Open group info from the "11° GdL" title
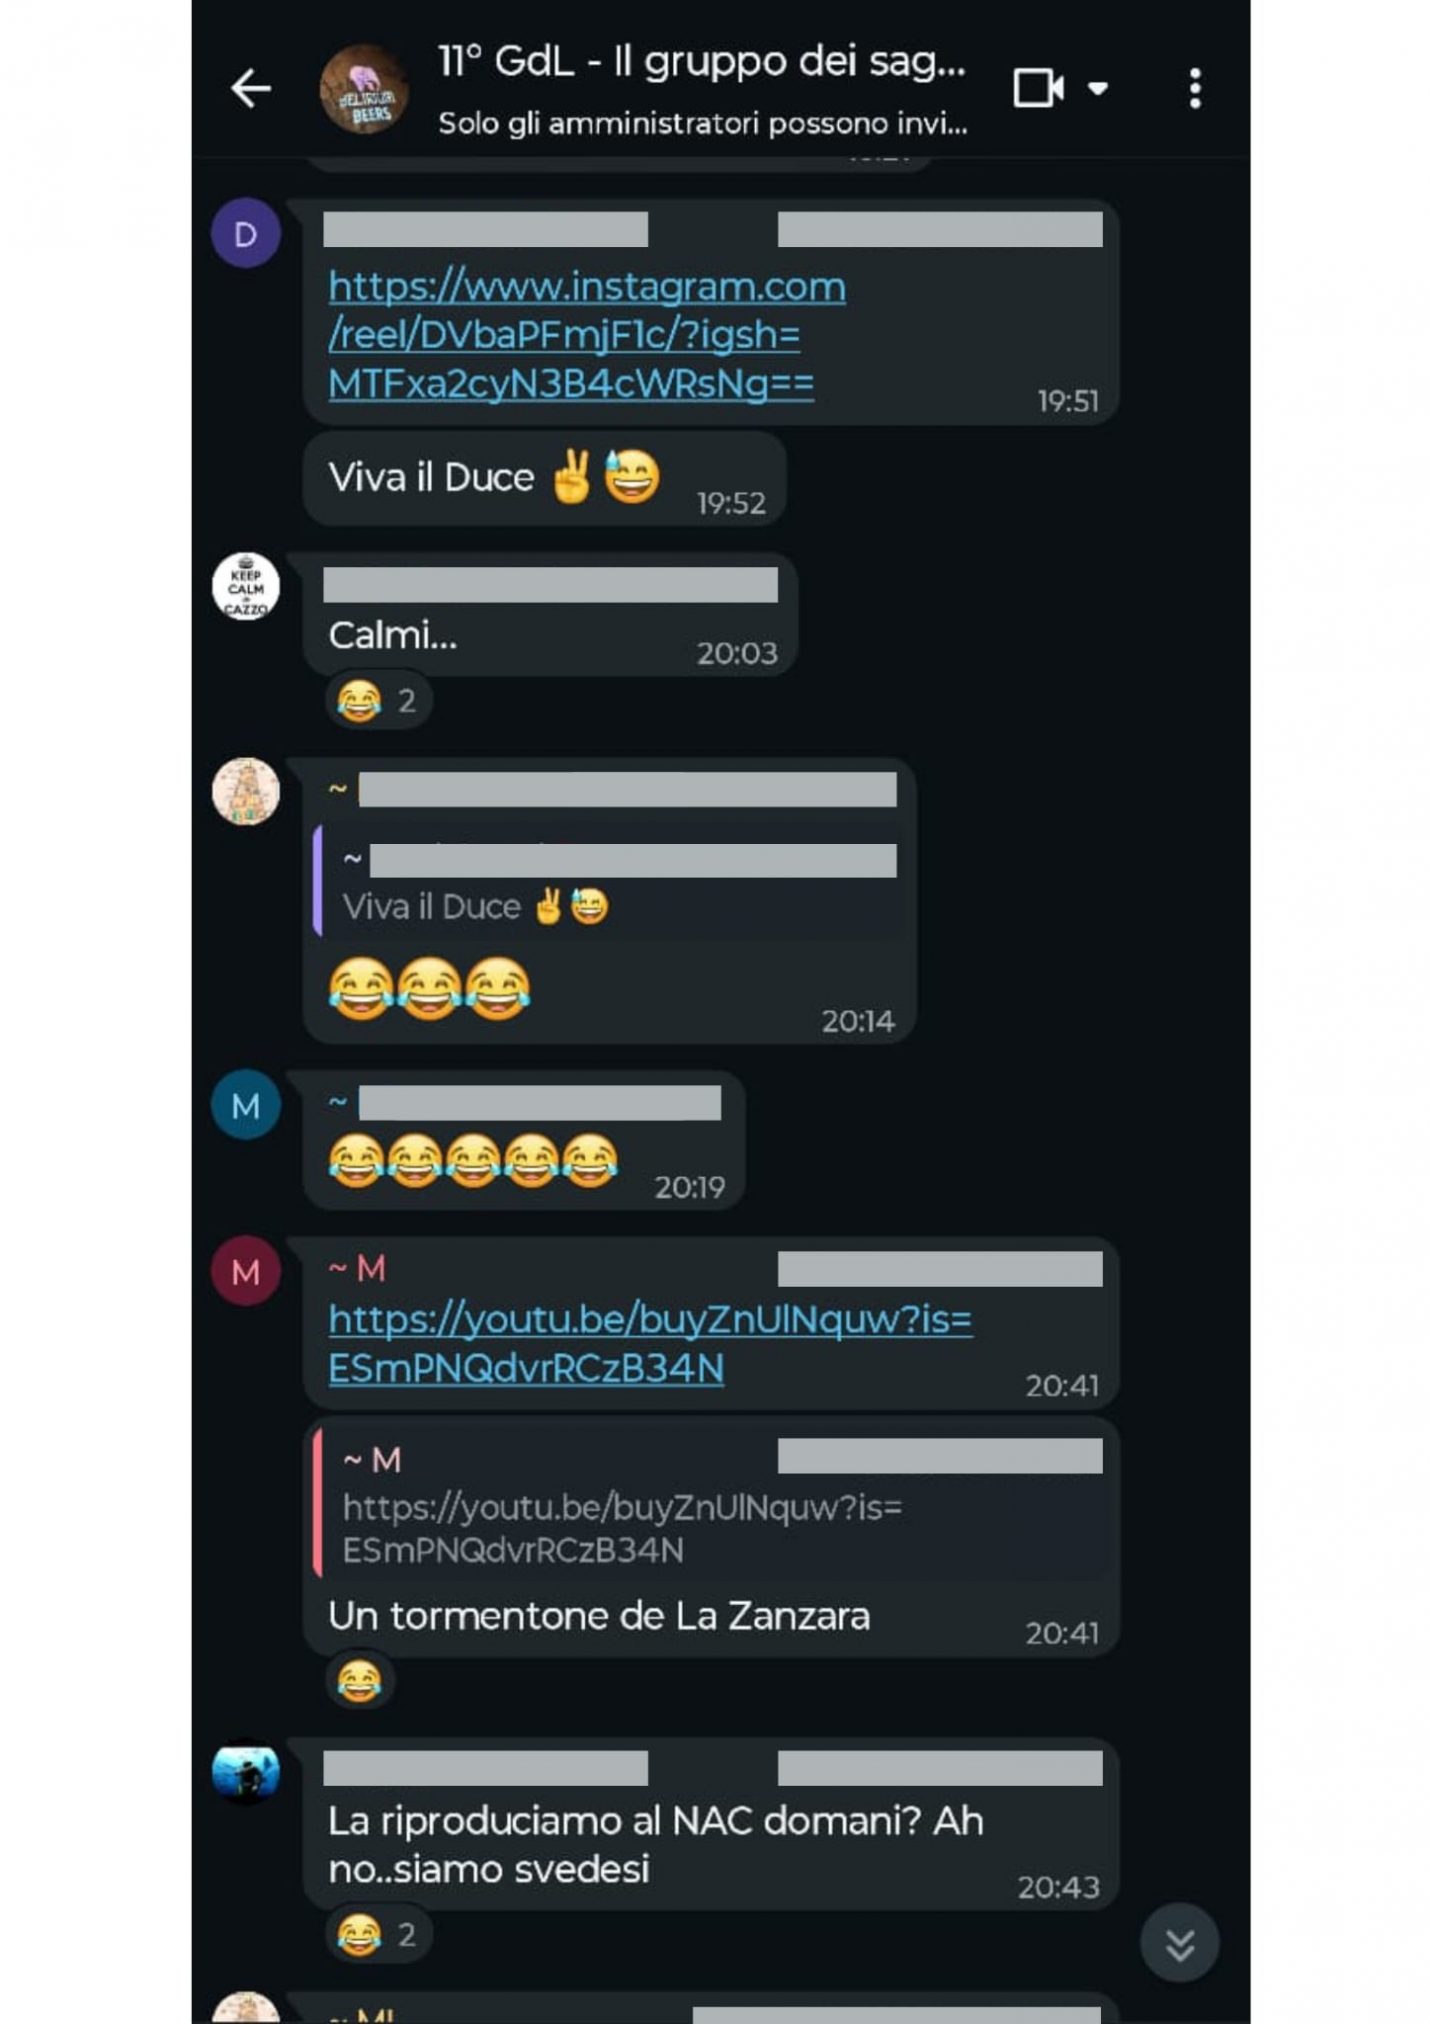The width and height of the screenshot is (1430, 2024). [x=702, y=62]
